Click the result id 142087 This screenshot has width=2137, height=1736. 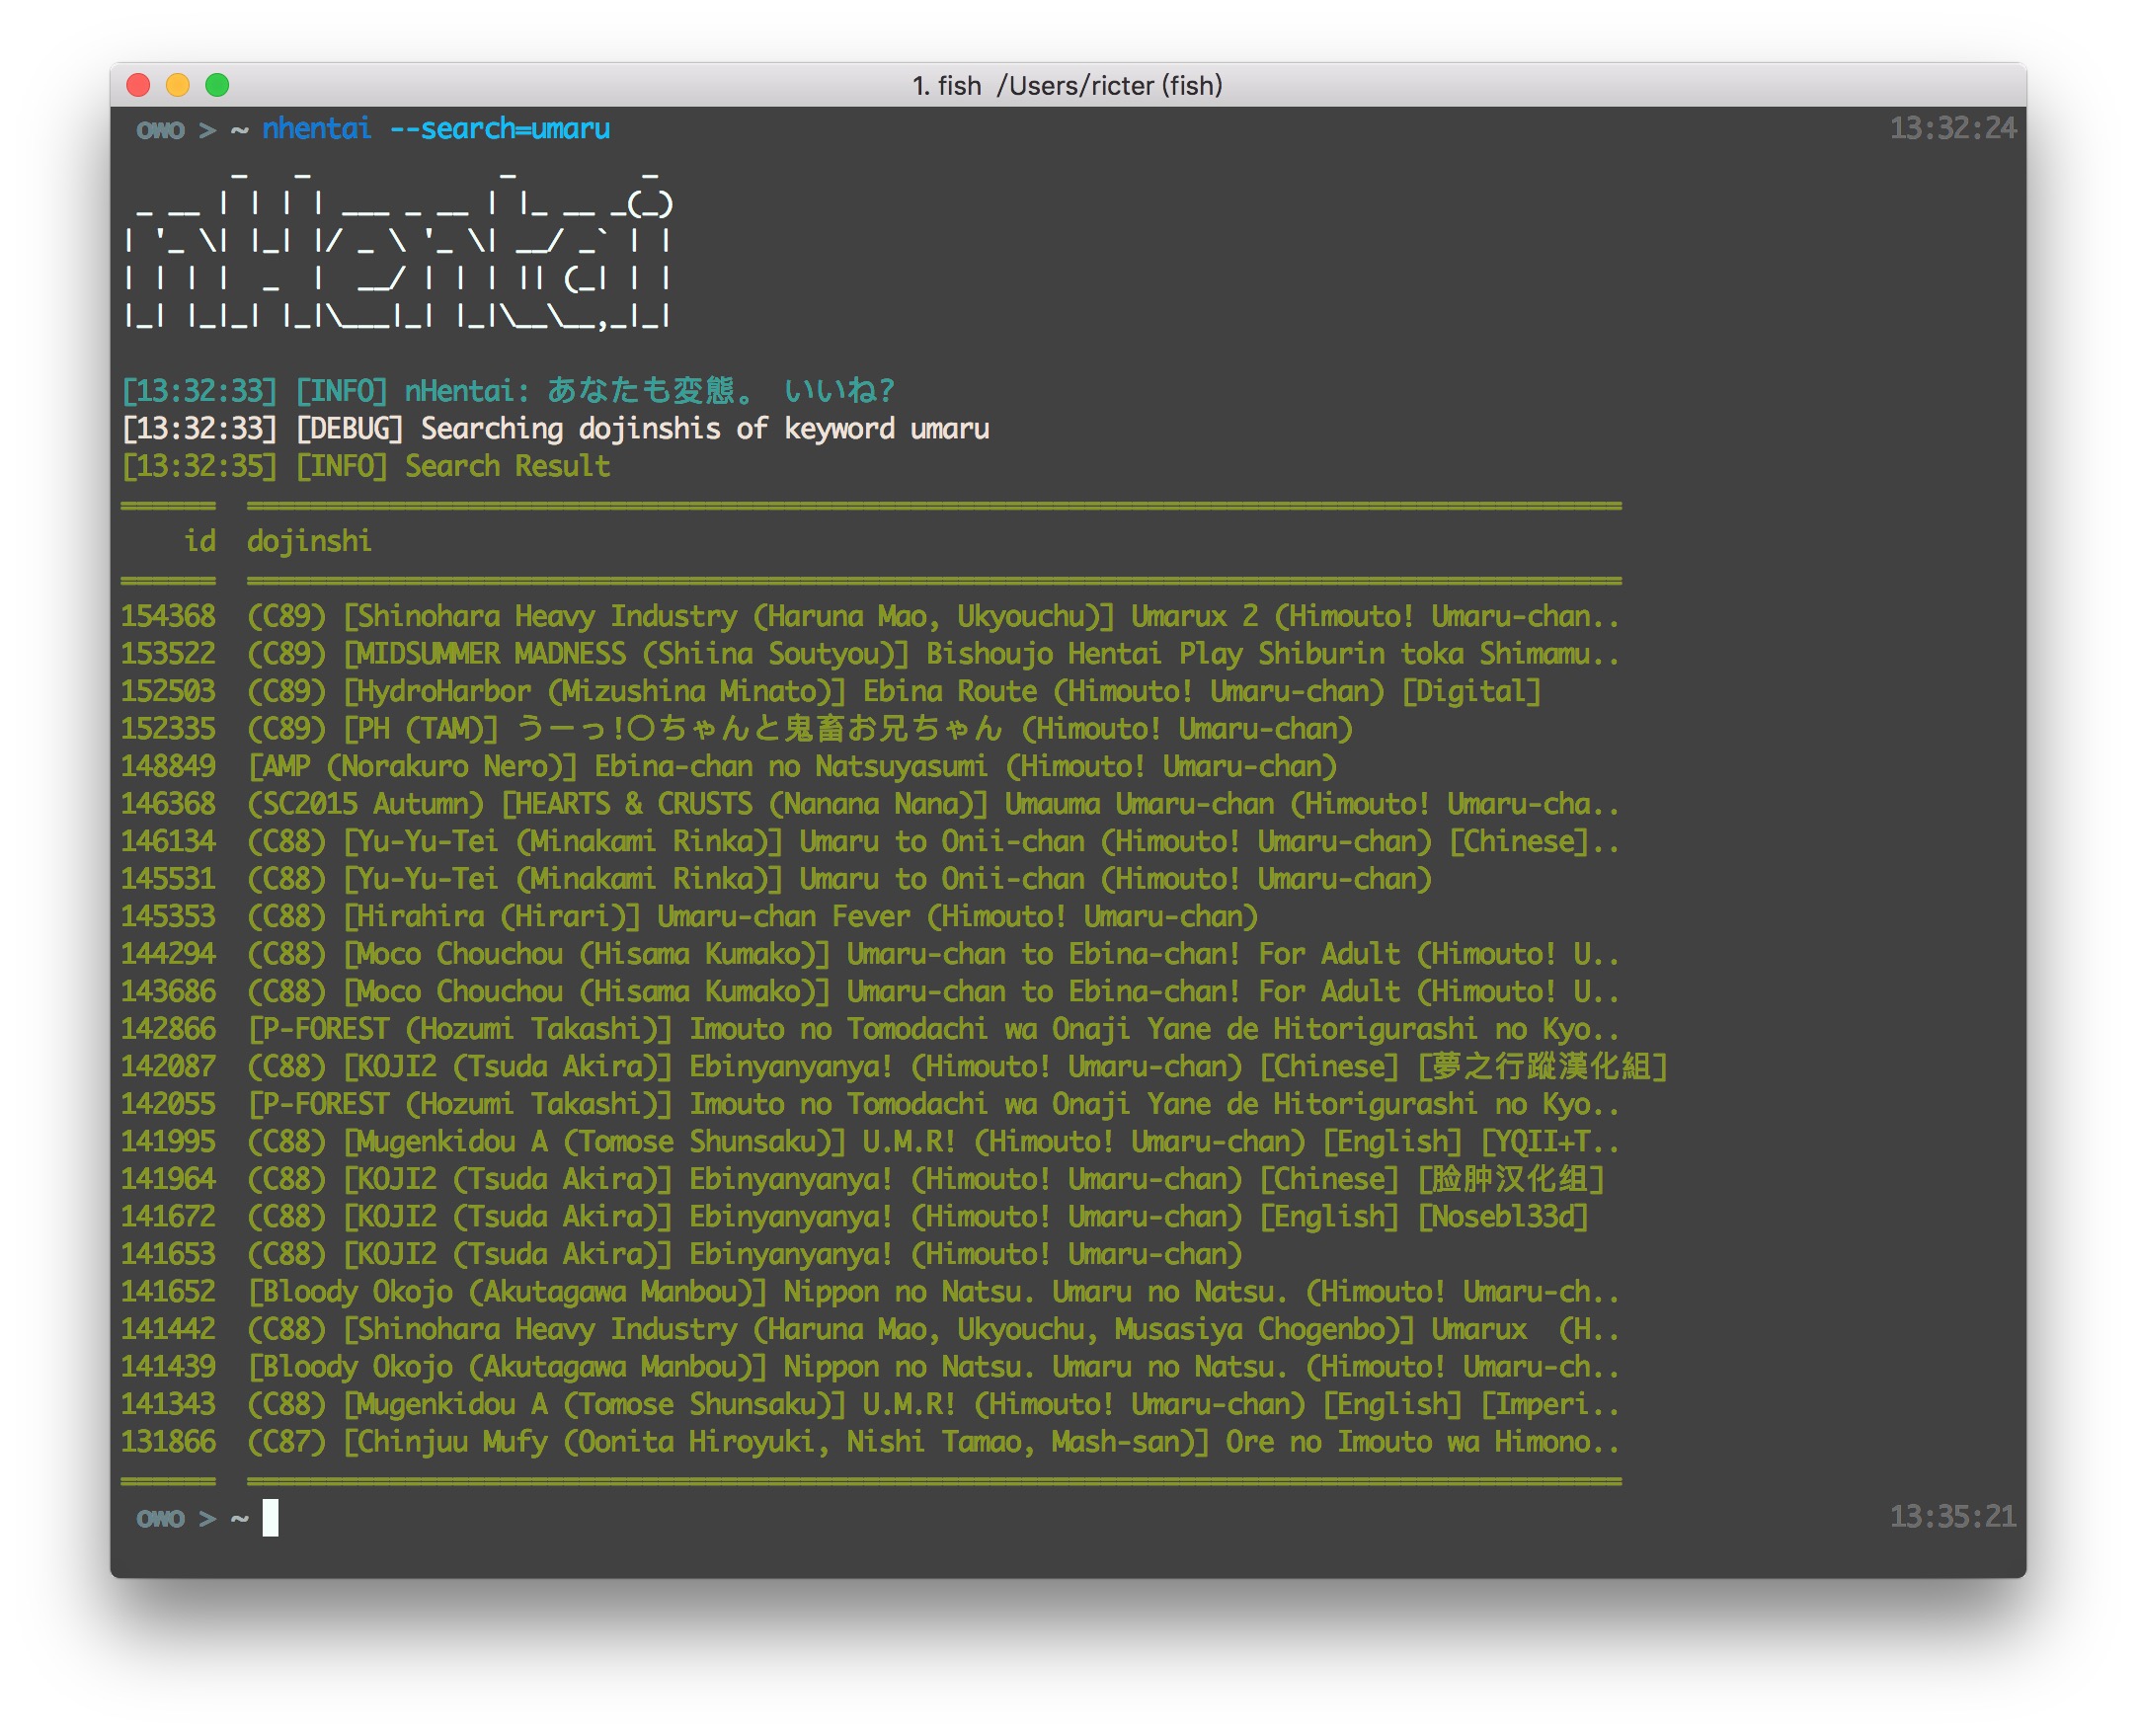pos(168,1066)
